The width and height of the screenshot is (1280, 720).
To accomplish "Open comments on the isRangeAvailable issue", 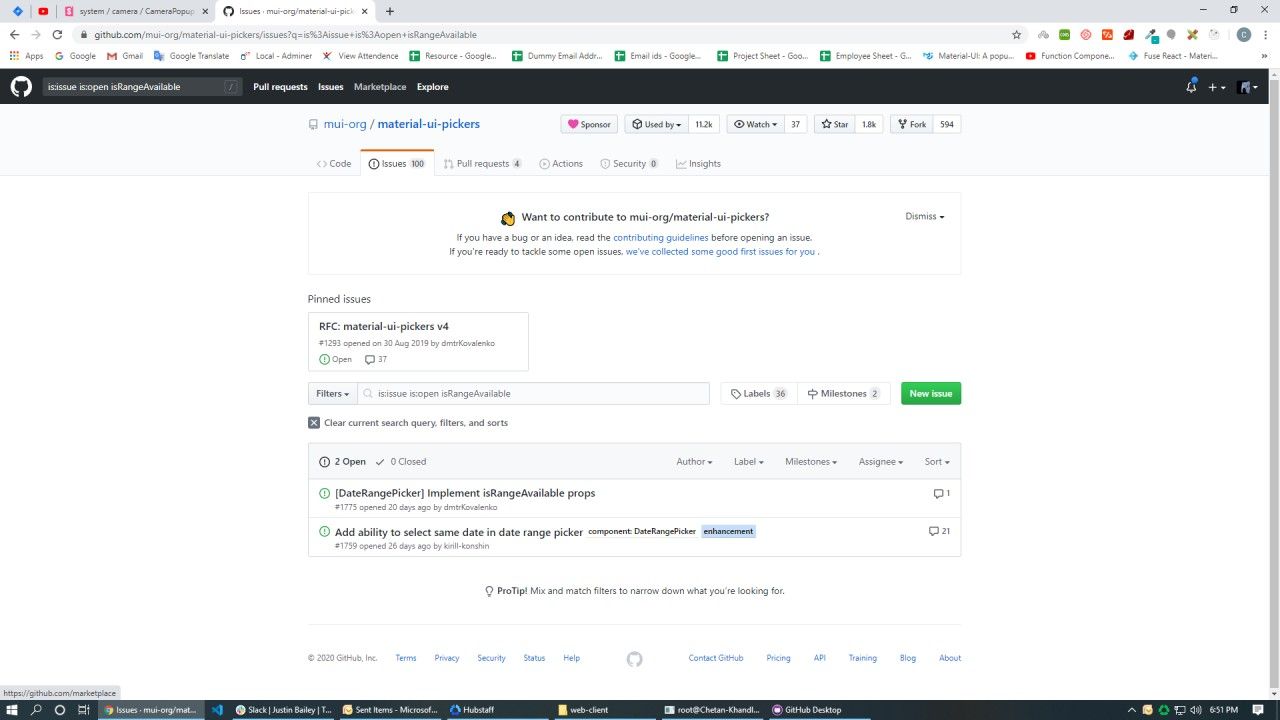I will click(x=941, y=493).
